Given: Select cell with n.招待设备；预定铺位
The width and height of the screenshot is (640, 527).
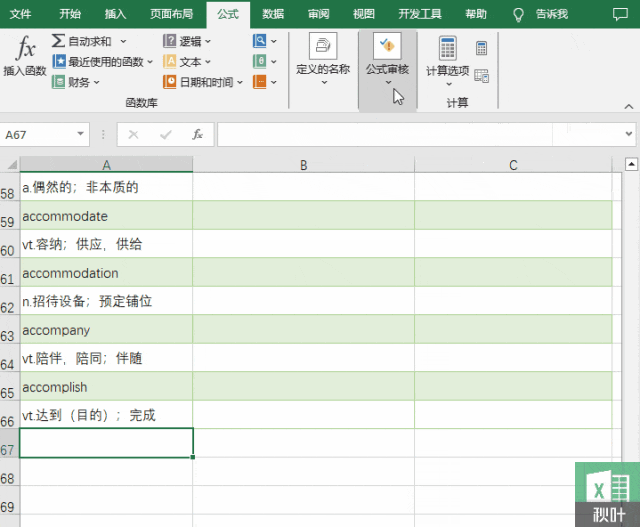Looking at the screenshot, I should [106, 301].
